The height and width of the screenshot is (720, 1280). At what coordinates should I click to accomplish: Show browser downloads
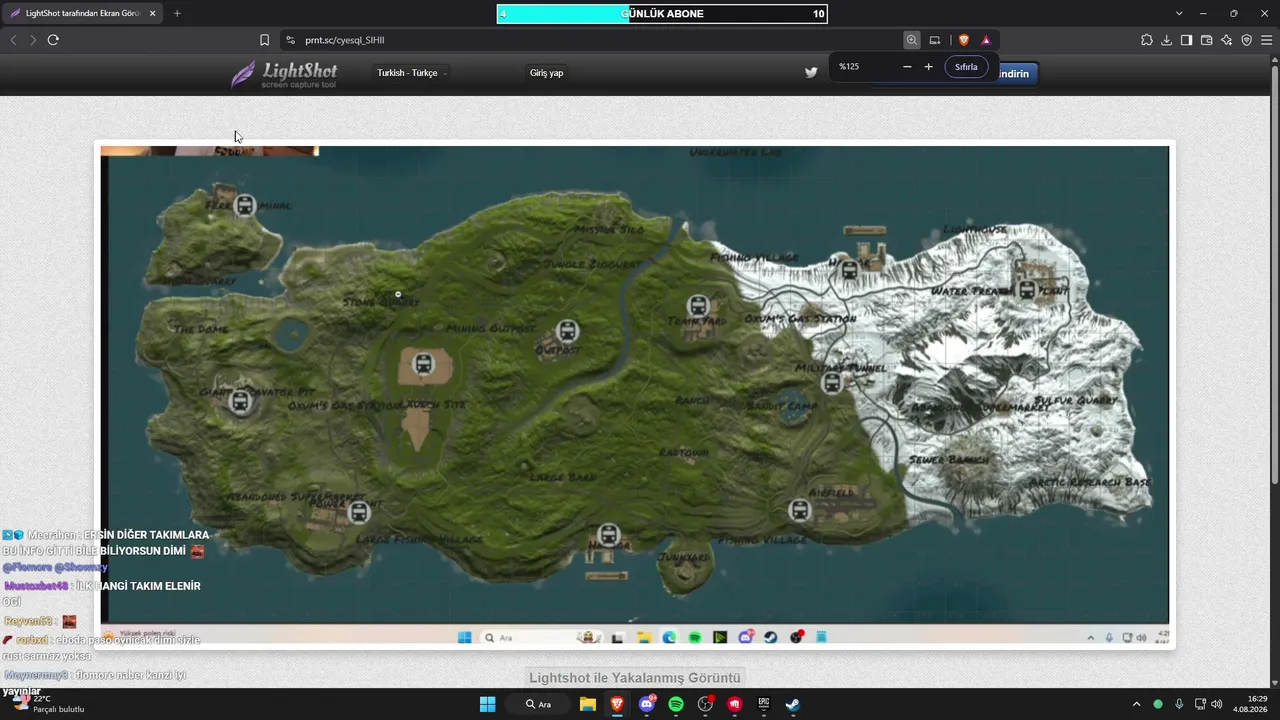[1166, 40]
